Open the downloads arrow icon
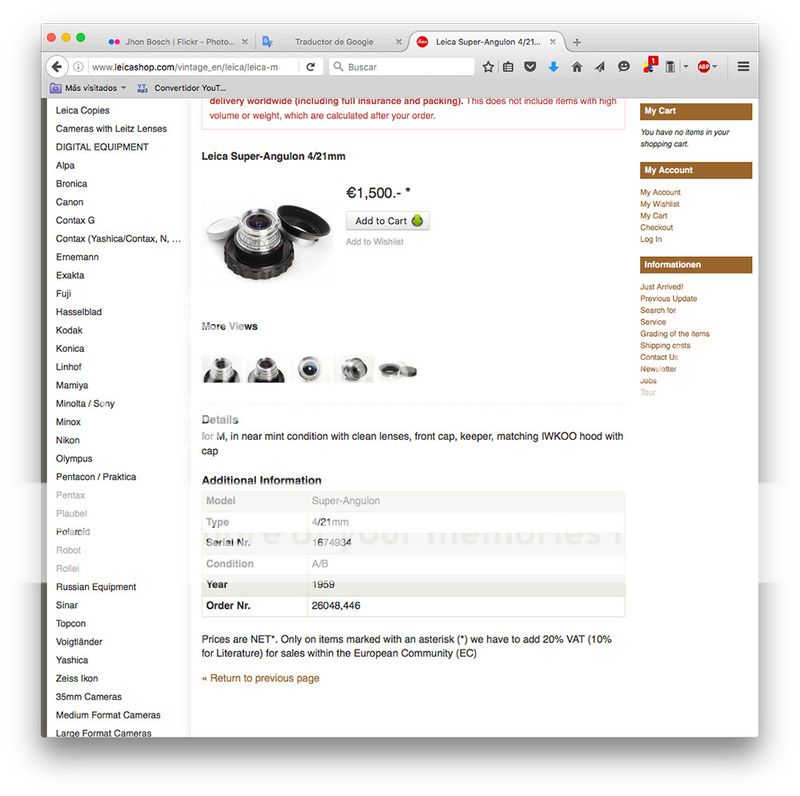The height and width of the screenshot is (796, 800). point(553,67)
